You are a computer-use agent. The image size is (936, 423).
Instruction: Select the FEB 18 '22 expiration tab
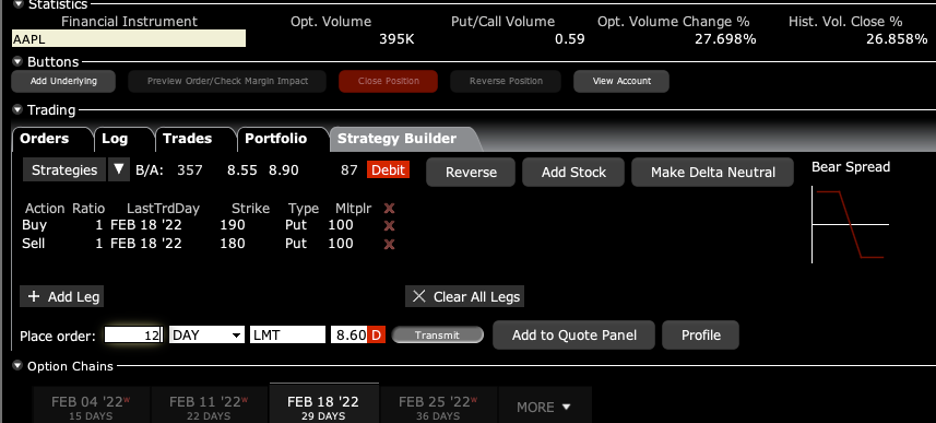[324, 405]
